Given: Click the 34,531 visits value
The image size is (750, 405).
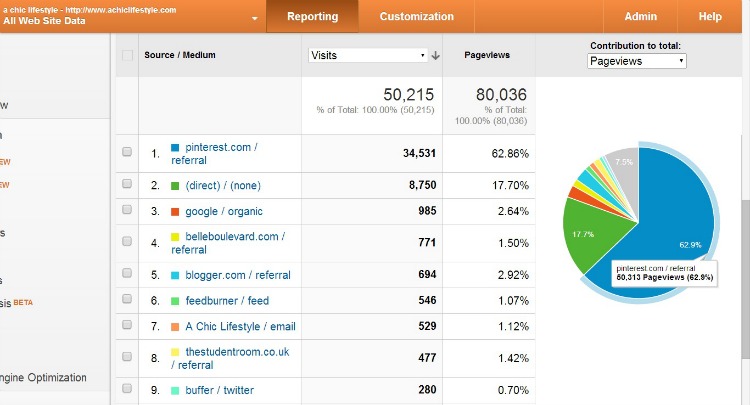Looking at the screenshot, I should click(x=419, y=153).
